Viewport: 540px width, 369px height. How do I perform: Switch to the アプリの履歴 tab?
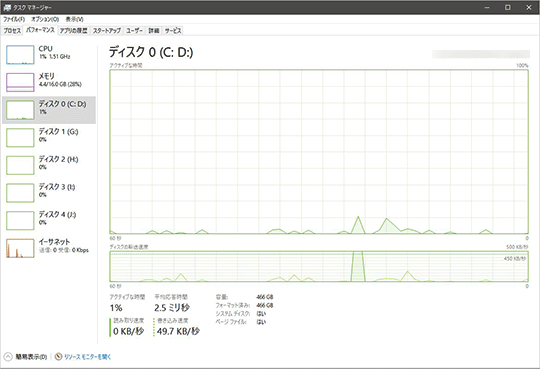[74, 31]
